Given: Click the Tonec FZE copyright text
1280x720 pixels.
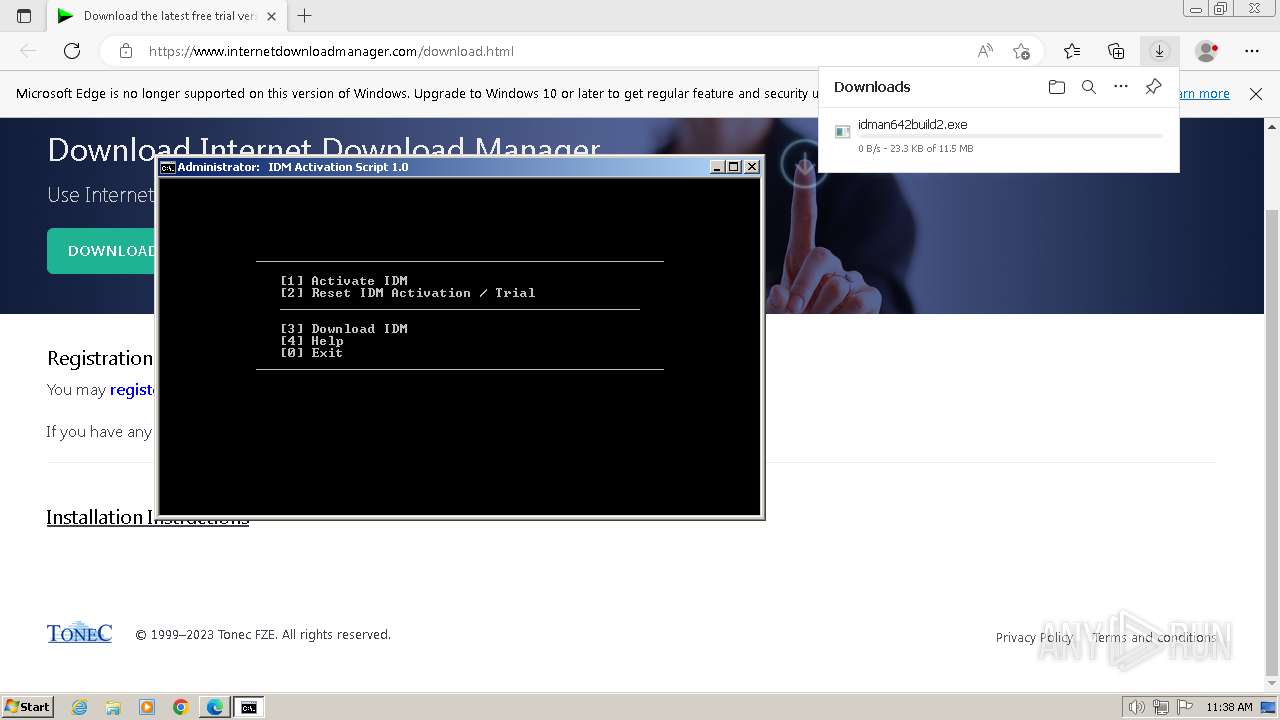Looking at the screenshot, I should click(263, 635).
